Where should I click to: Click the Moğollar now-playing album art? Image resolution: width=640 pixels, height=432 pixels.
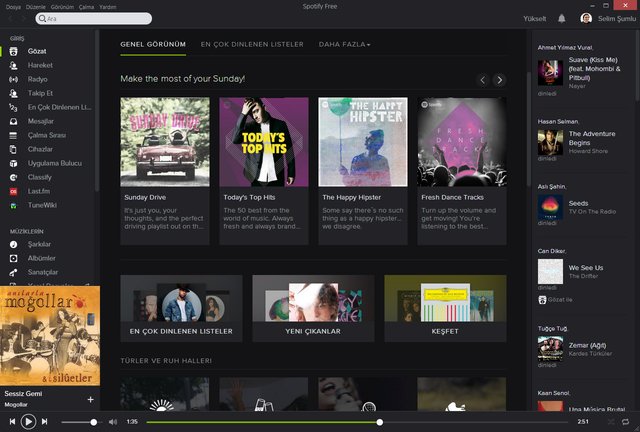pyautogui.click(x=50, y=336)
